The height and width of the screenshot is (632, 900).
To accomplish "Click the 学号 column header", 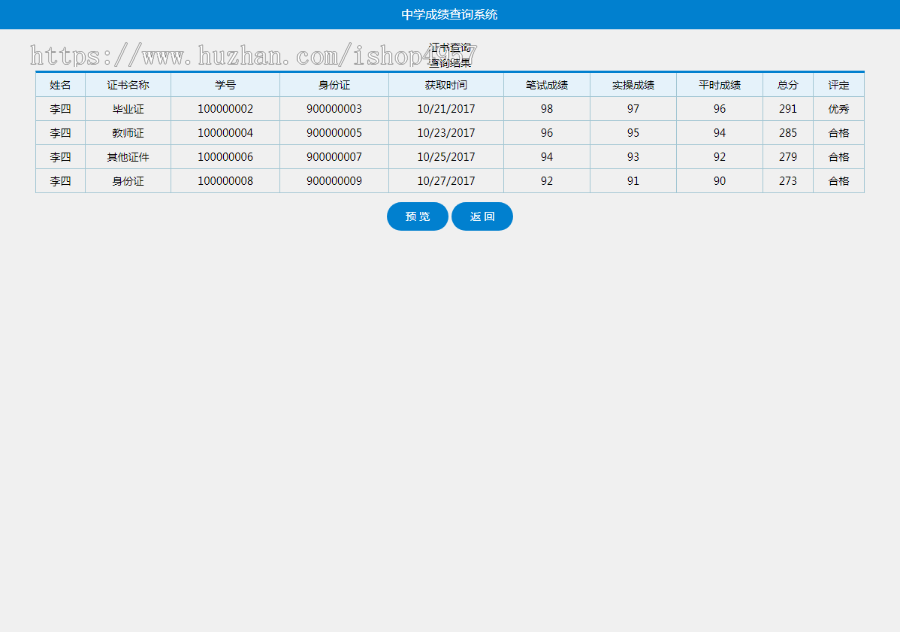I will (x=225, y=85).
